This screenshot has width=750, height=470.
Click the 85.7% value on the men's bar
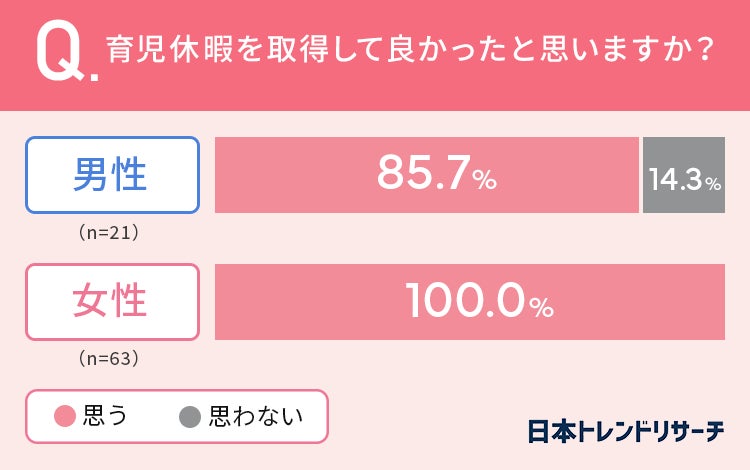tap(425, 175)
